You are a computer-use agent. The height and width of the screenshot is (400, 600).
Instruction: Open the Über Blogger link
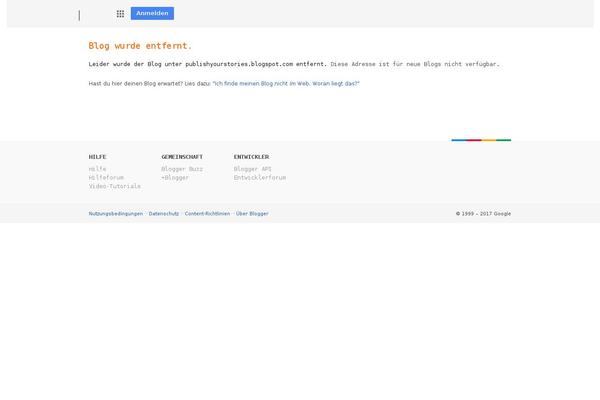click(x=252, y=213)
